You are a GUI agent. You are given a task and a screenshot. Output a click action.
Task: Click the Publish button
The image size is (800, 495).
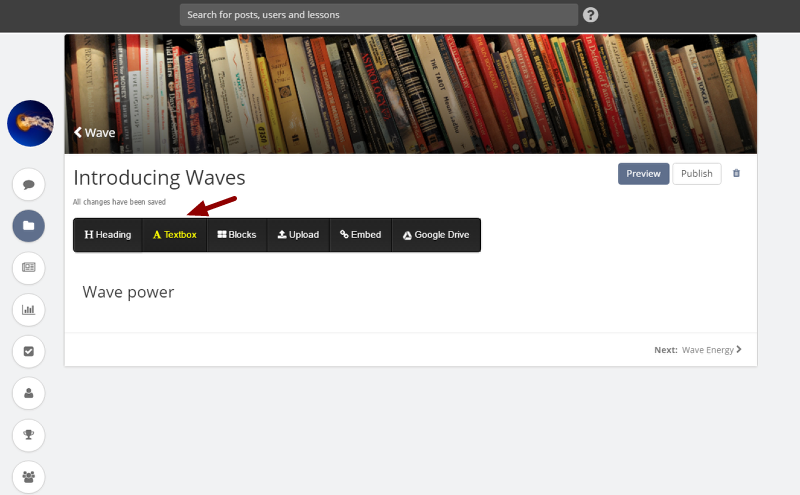696,174
